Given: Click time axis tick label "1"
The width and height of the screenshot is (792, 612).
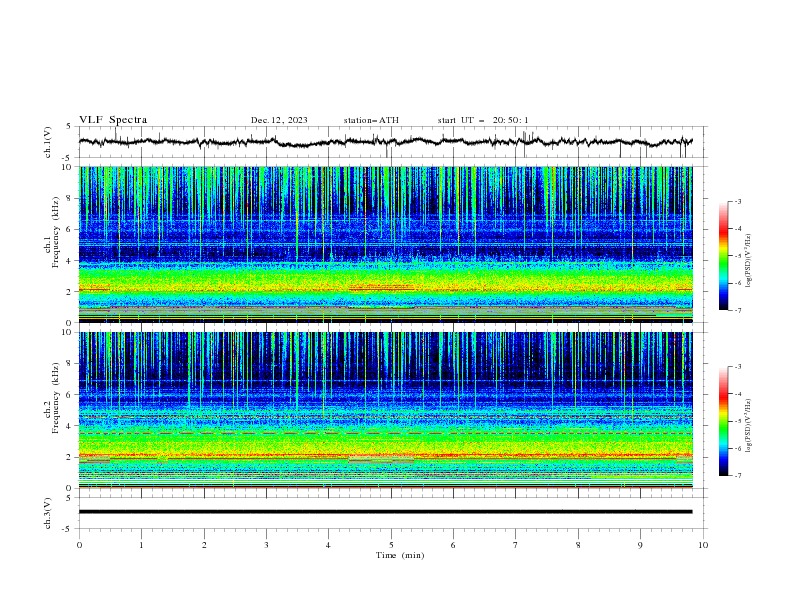Looking at the screenshot, I should 141,545.
